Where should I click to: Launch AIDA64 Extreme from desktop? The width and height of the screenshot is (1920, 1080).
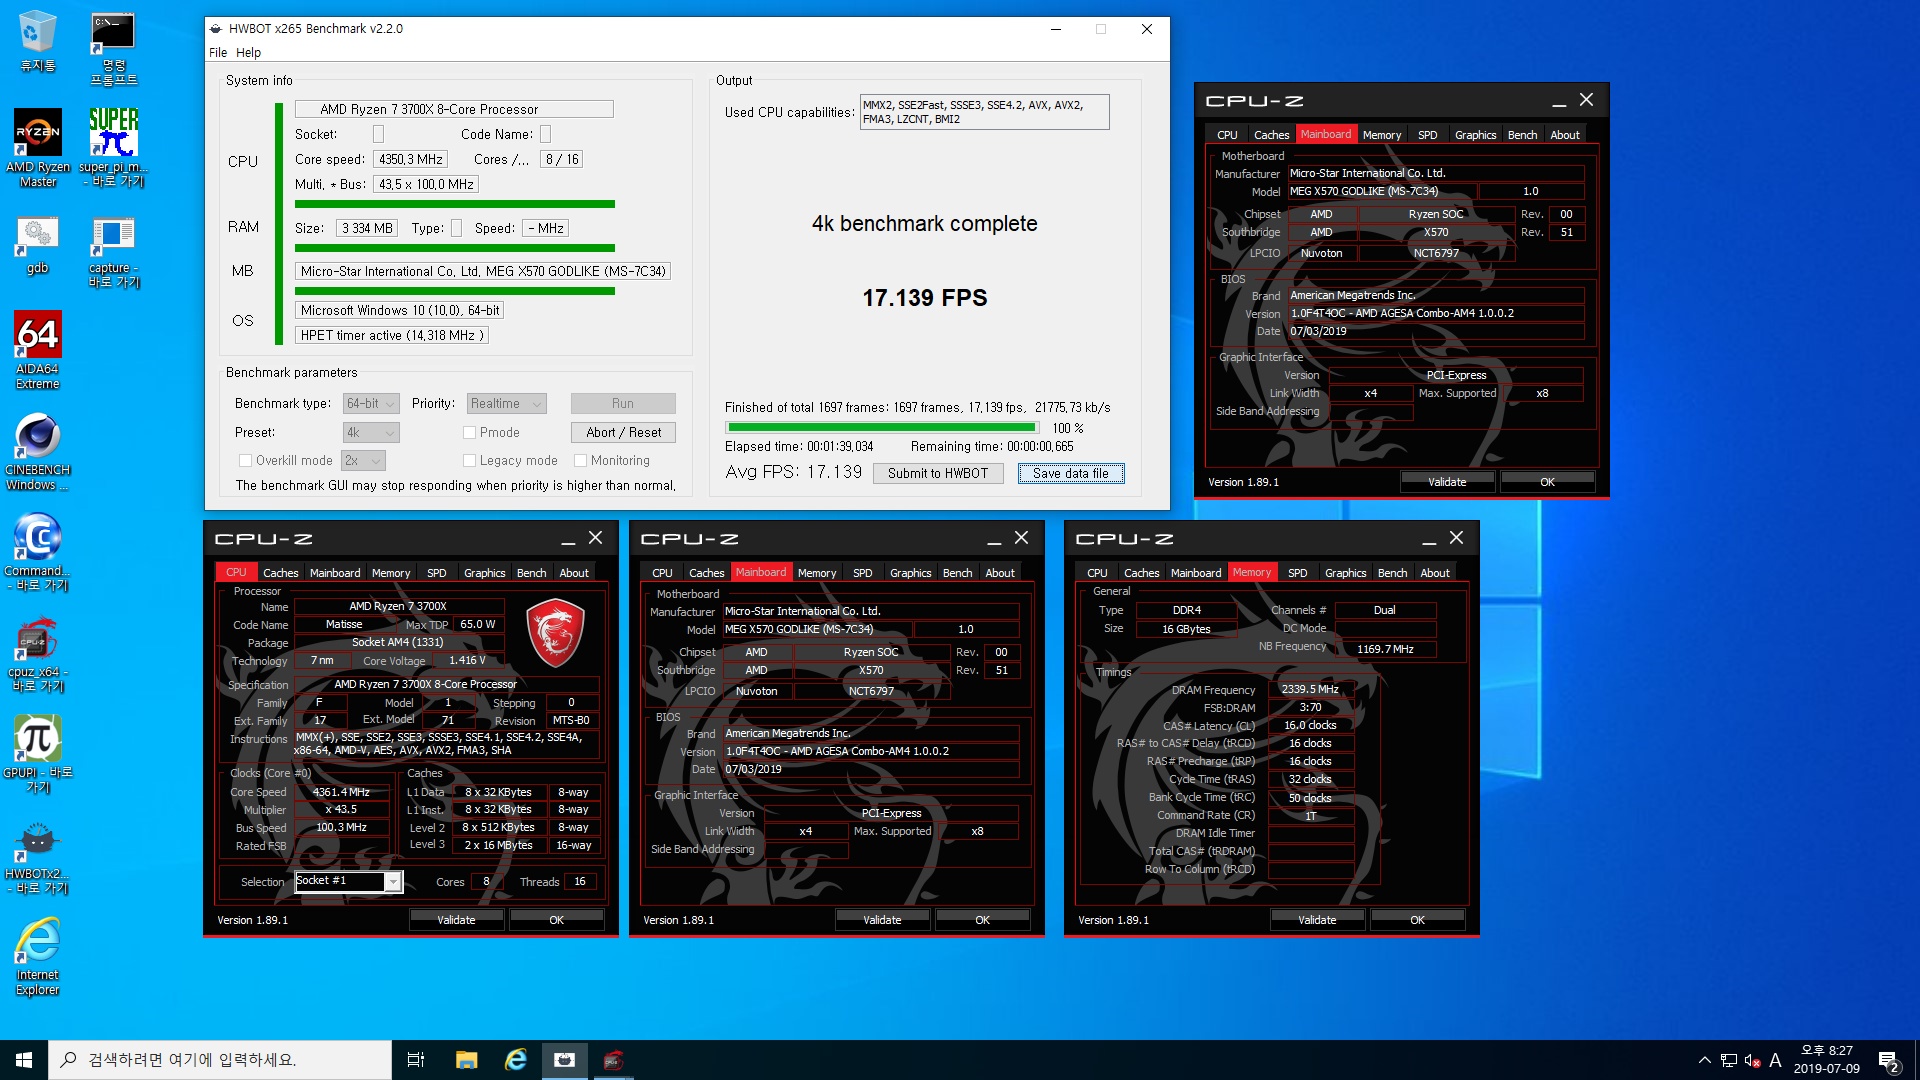tap(38, 350)
